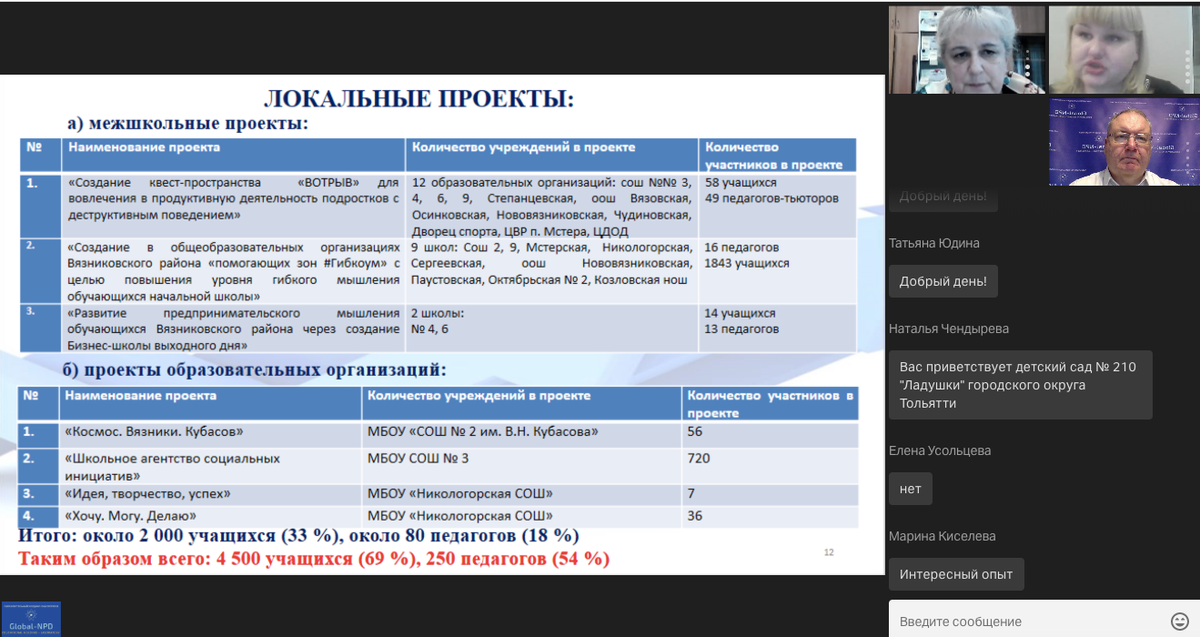This screenshot has height=637, width=1200.
Task: Click the red 'Таким образом всего' summary line
Action: 314,559
